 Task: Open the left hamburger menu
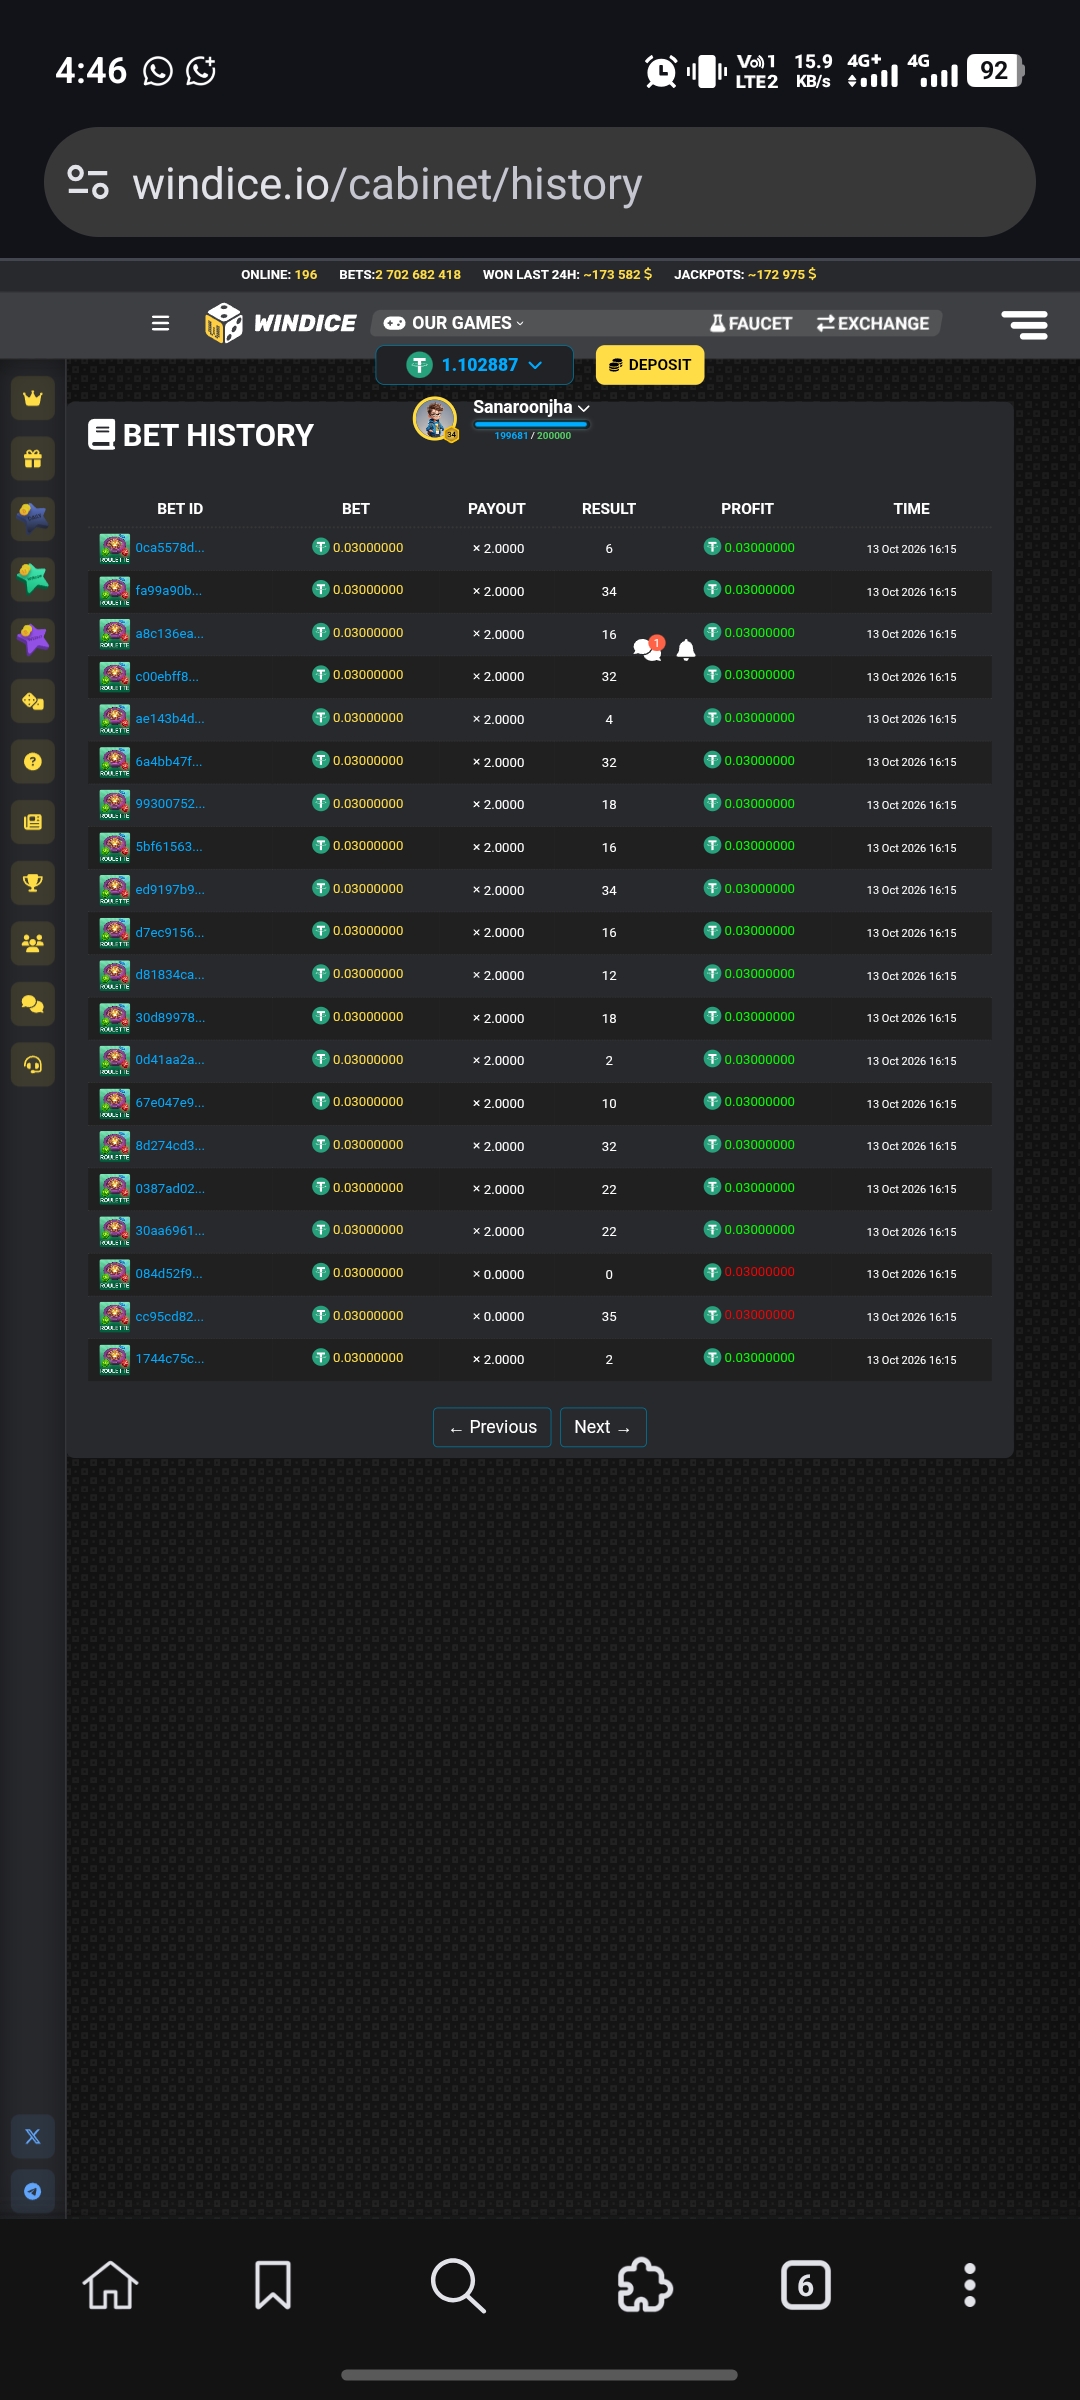point(160,323)
